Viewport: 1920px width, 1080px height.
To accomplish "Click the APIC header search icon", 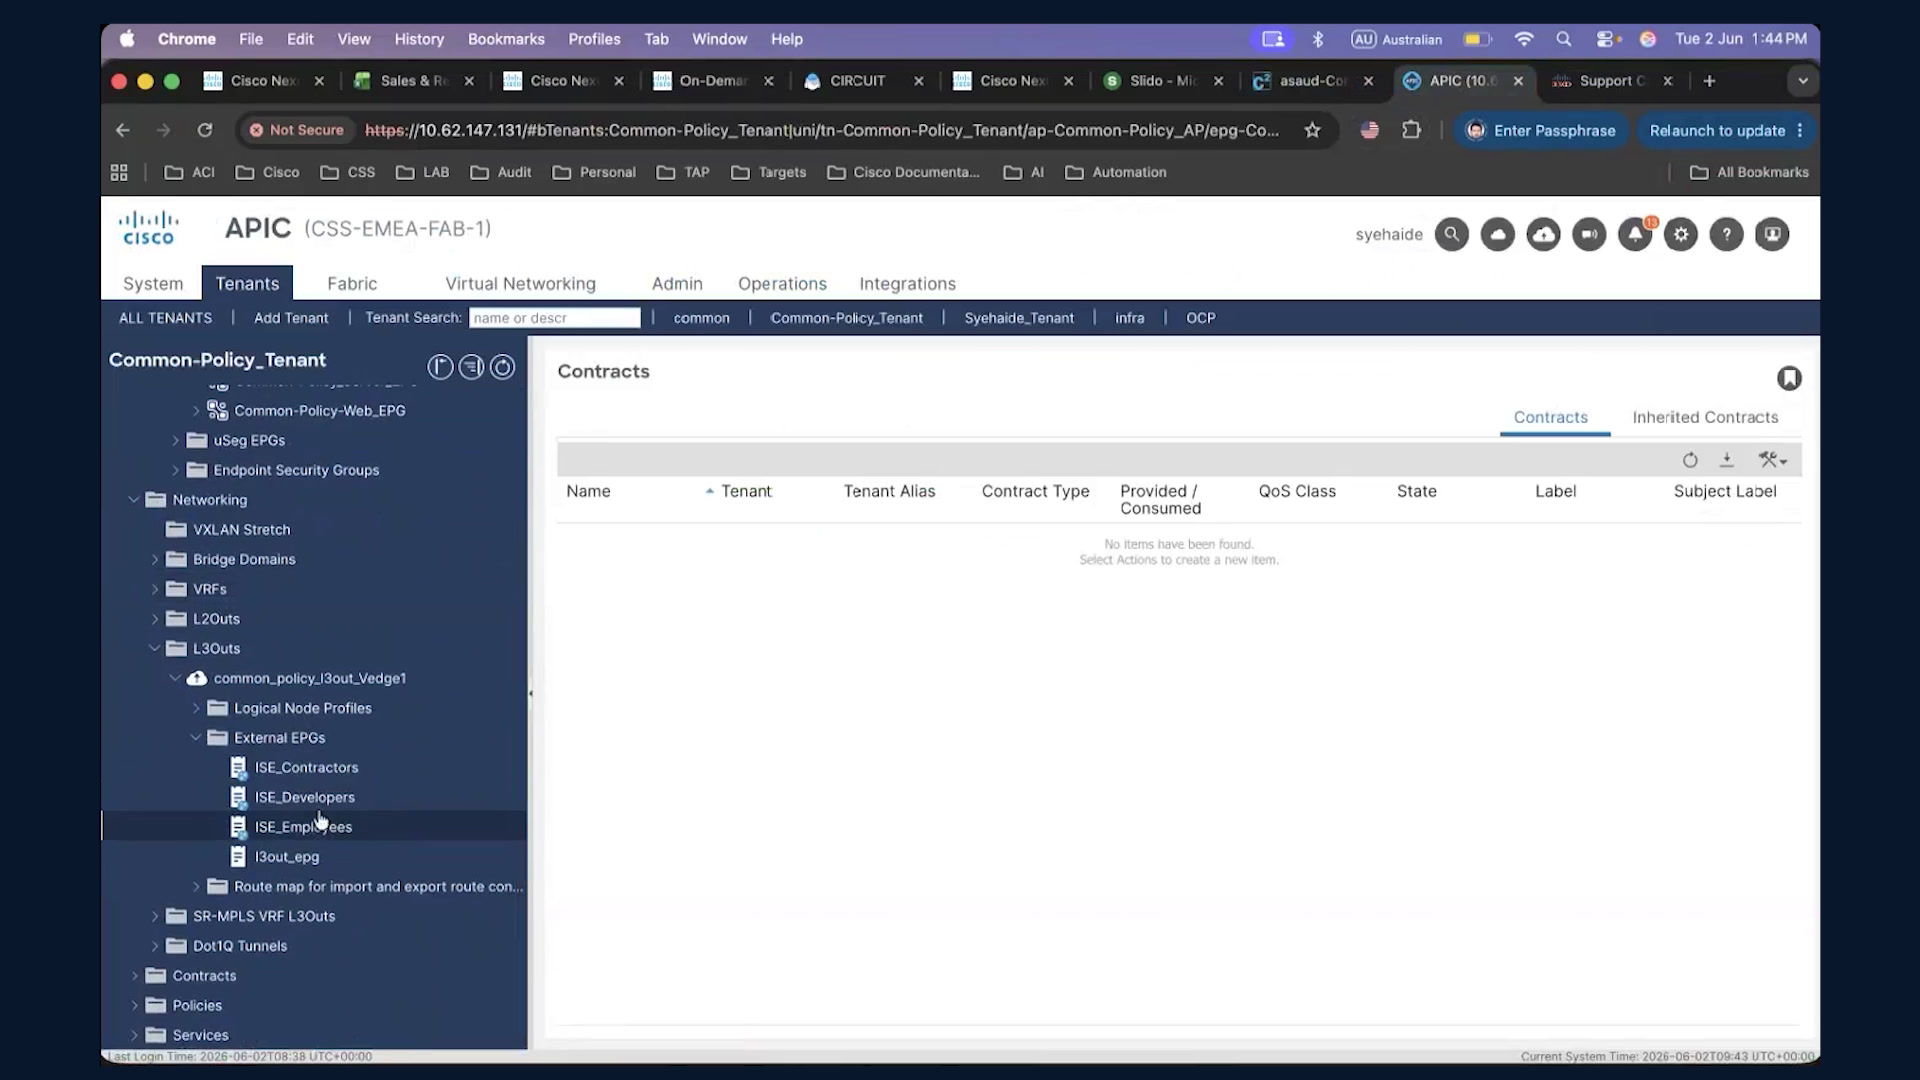I will click(1451, 234).
